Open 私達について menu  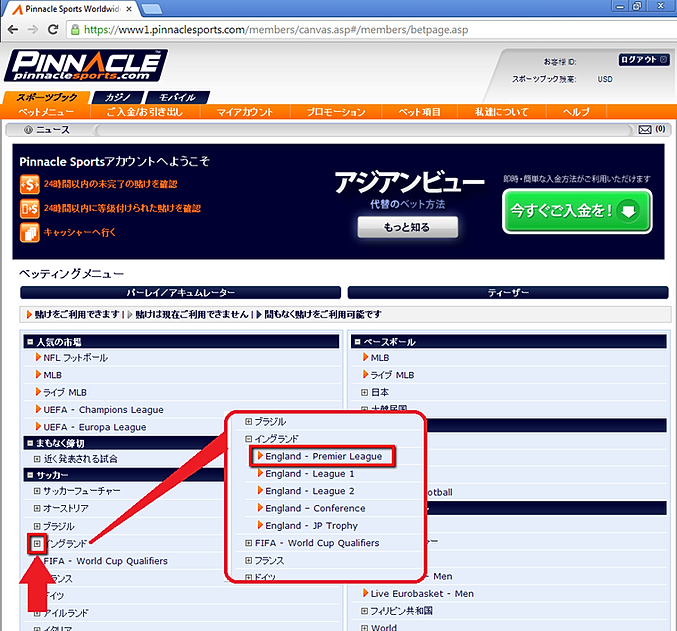501,112
